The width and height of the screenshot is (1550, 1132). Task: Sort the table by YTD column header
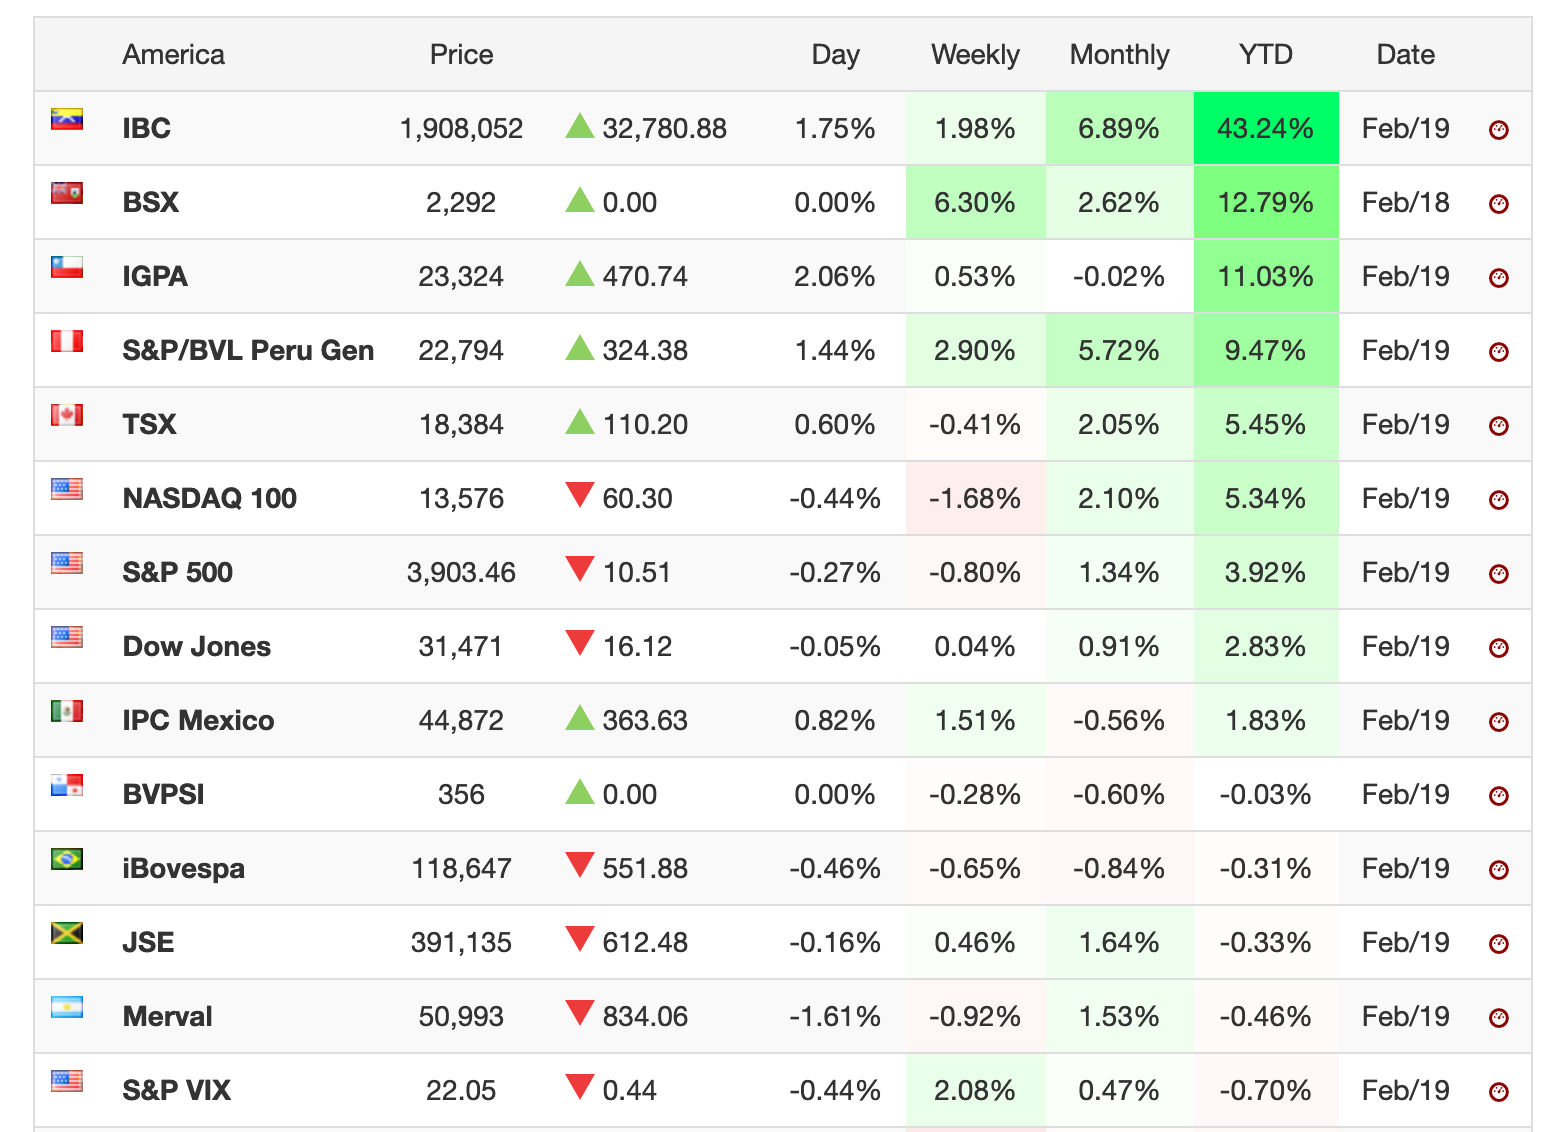[x=1266, y=54]
